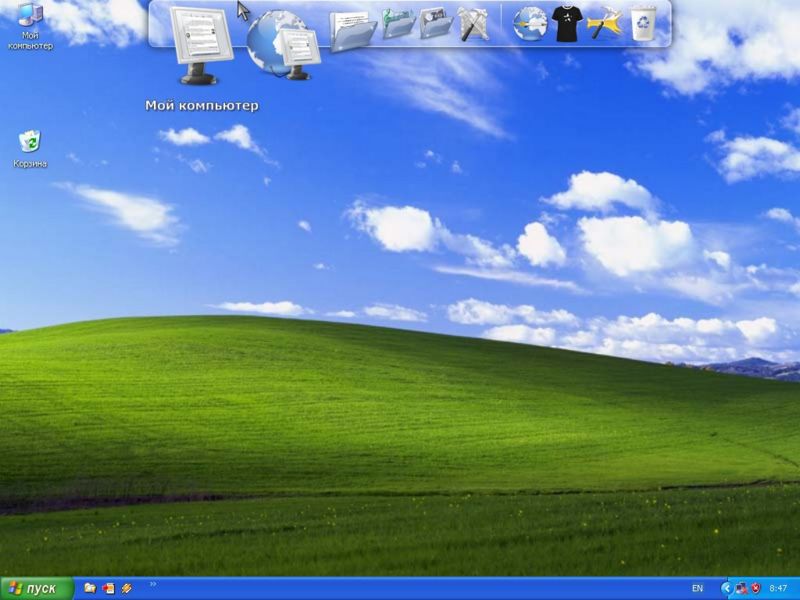800x600 pixels.
Task: Open the yellow hammer settings icon in the dock
Action: (605, 23)
